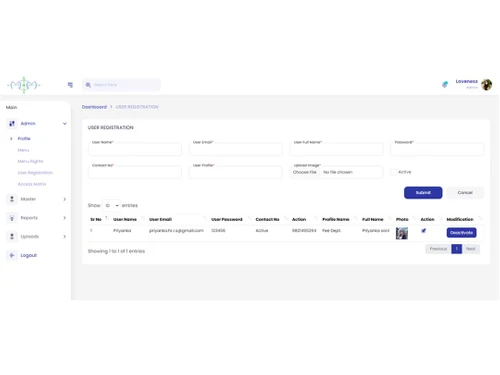Focus the User Email input field

(x=236, y=149)
